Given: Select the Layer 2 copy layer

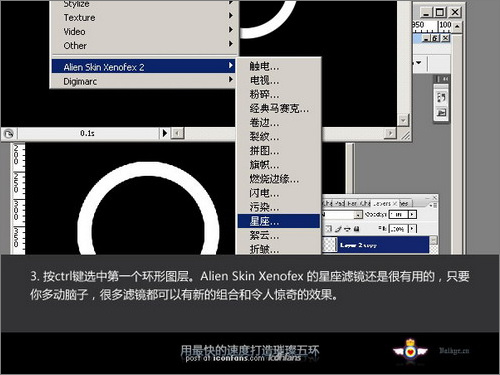Looking at the screenshot, I should pos(376,245).
